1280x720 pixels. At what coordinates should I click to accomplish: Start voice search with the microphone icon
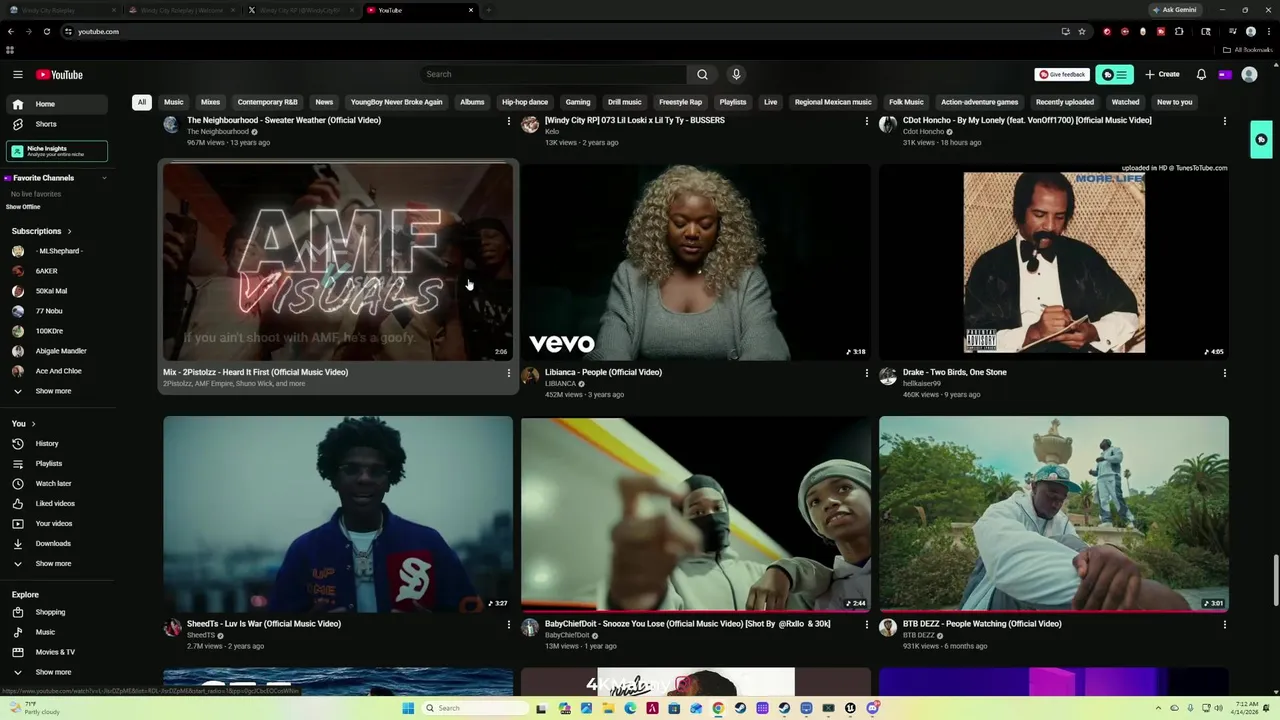tap(736, 74)
